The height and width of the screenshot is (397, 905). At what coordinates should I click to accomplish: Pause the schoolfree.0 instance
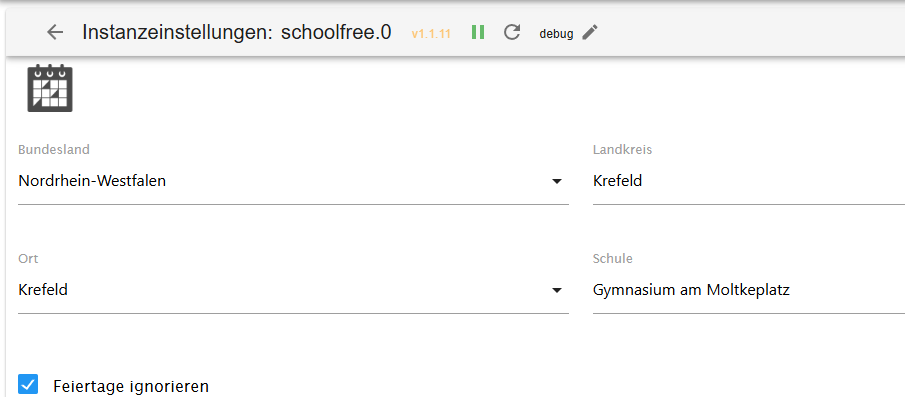click(x=478, y=32)
